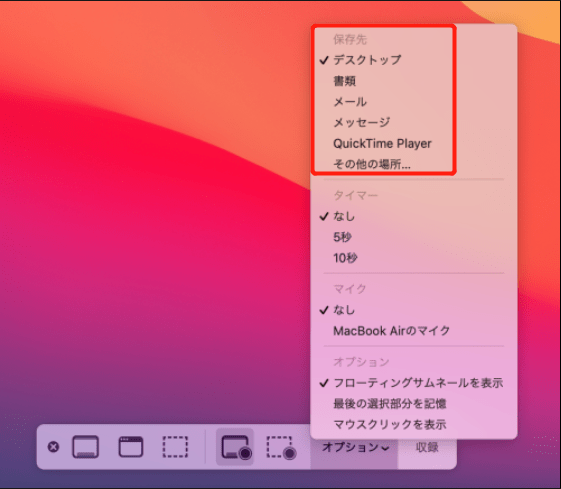This screenshot has width=561, height=489.
Task: Select Capture Entire Screen icon
Action: click(x=86, y=447)
